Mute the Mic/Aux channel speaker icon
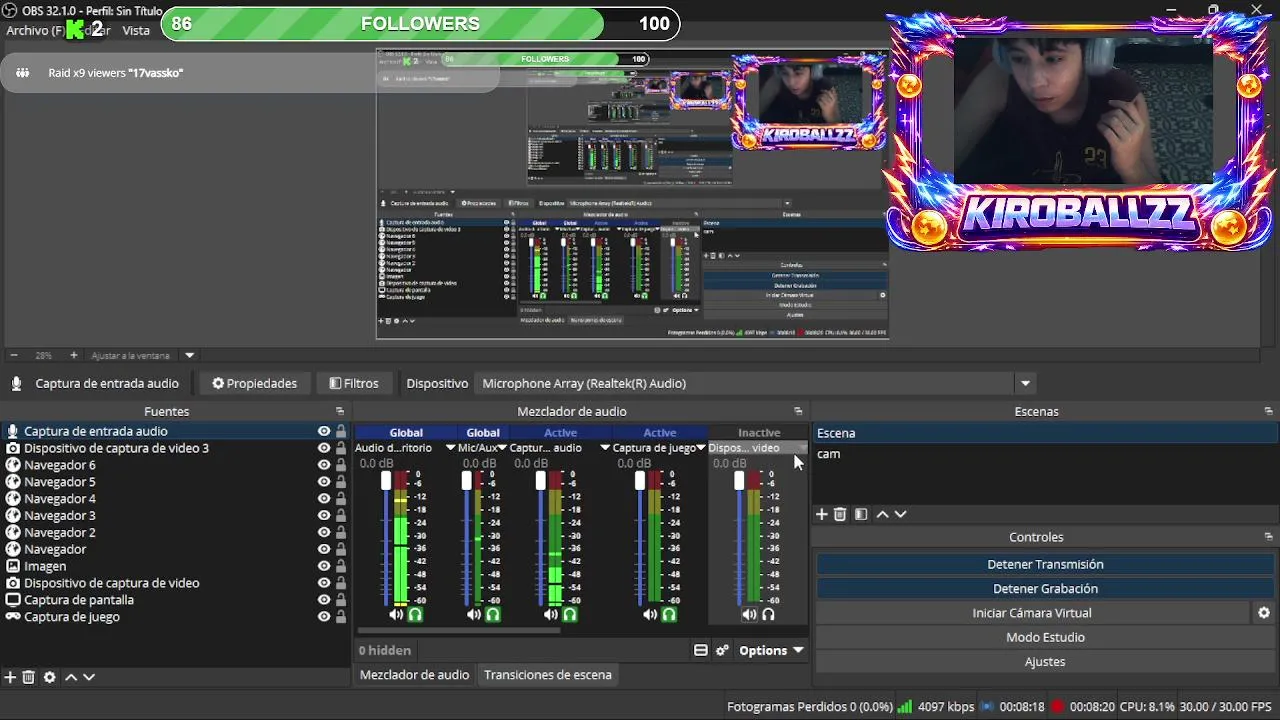Image resolution: width=1280 pixels, height=720 pixels. coord(474,614)
